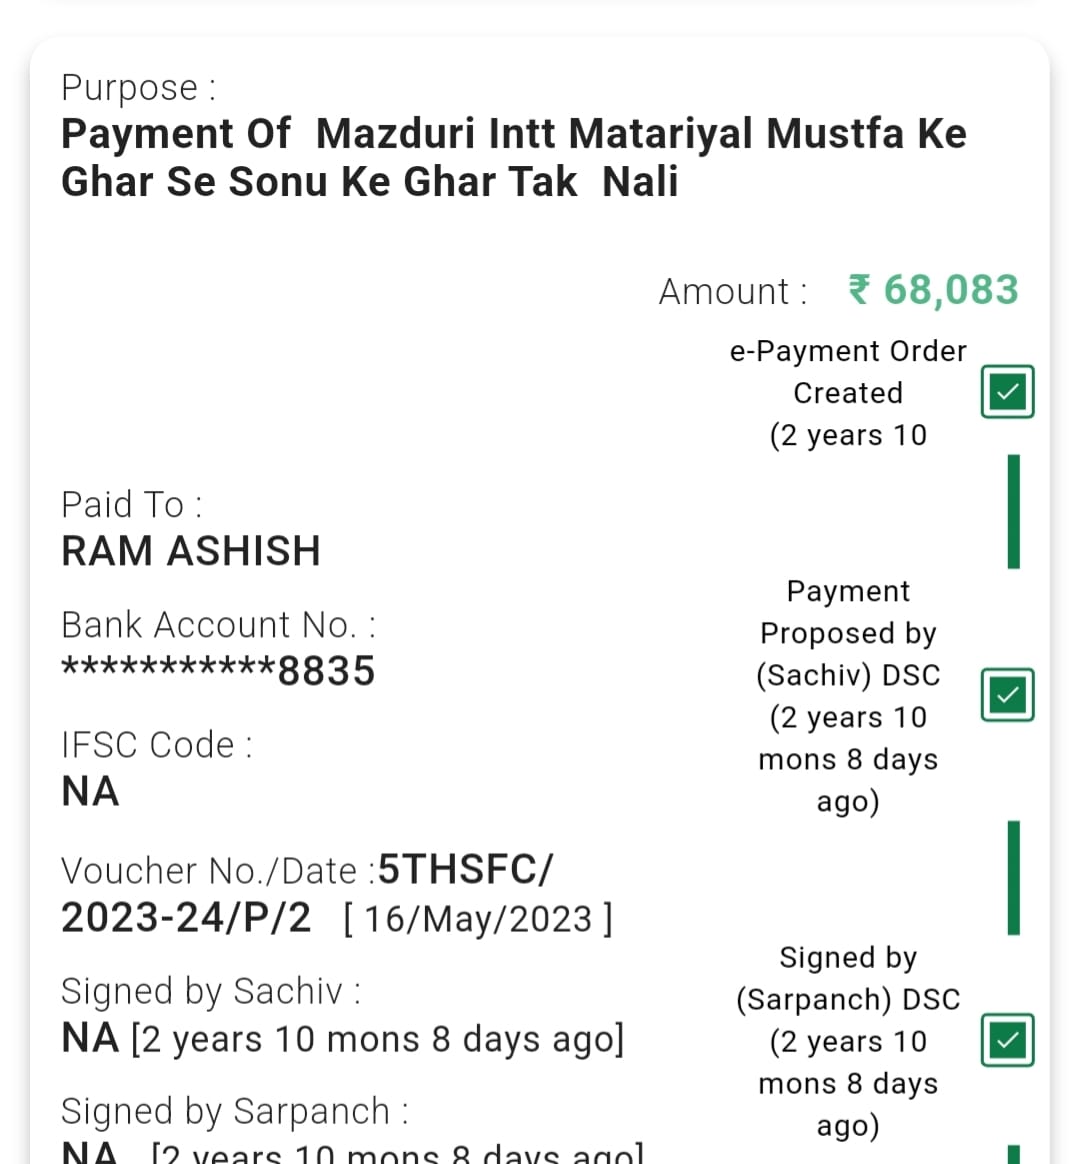Tap the ₹ 68,083 amount value
This screenshot has height=1164, width=1074.
[x=933, y=290]
